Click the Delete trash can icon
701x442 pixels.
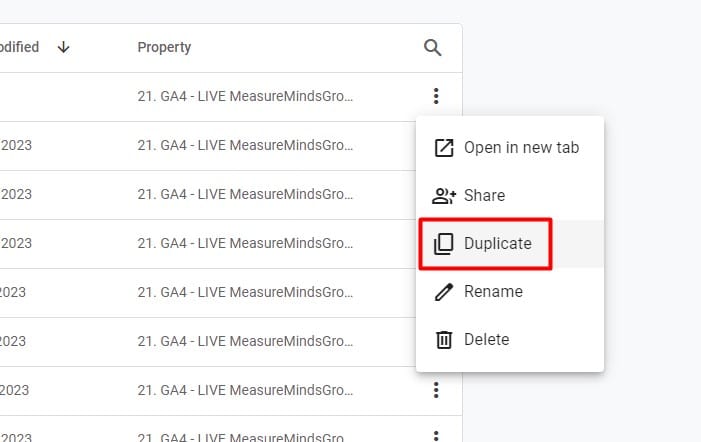coord(444,340)
